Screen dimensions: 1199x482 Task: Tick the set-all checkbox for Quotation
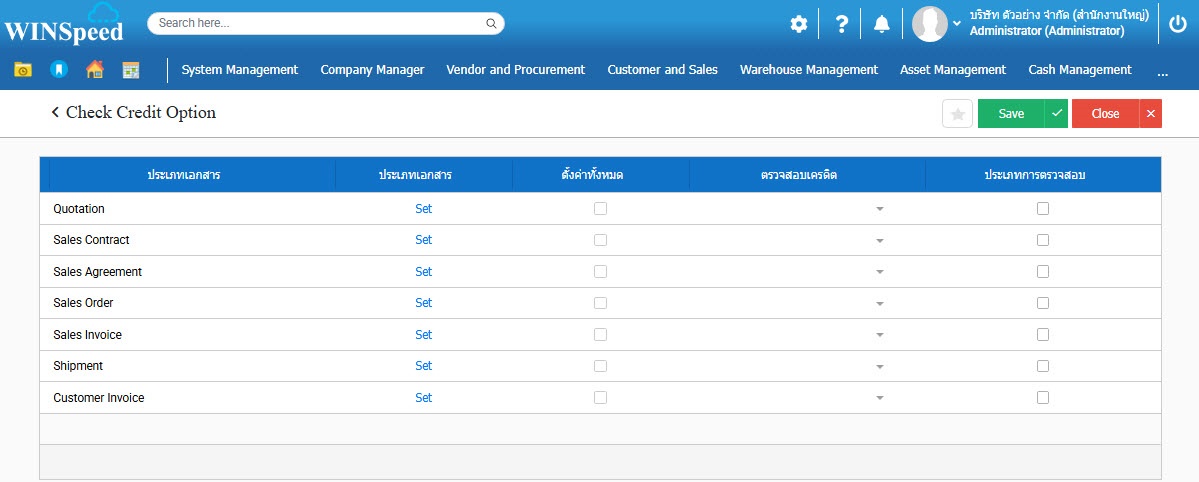tap(600, 208)
